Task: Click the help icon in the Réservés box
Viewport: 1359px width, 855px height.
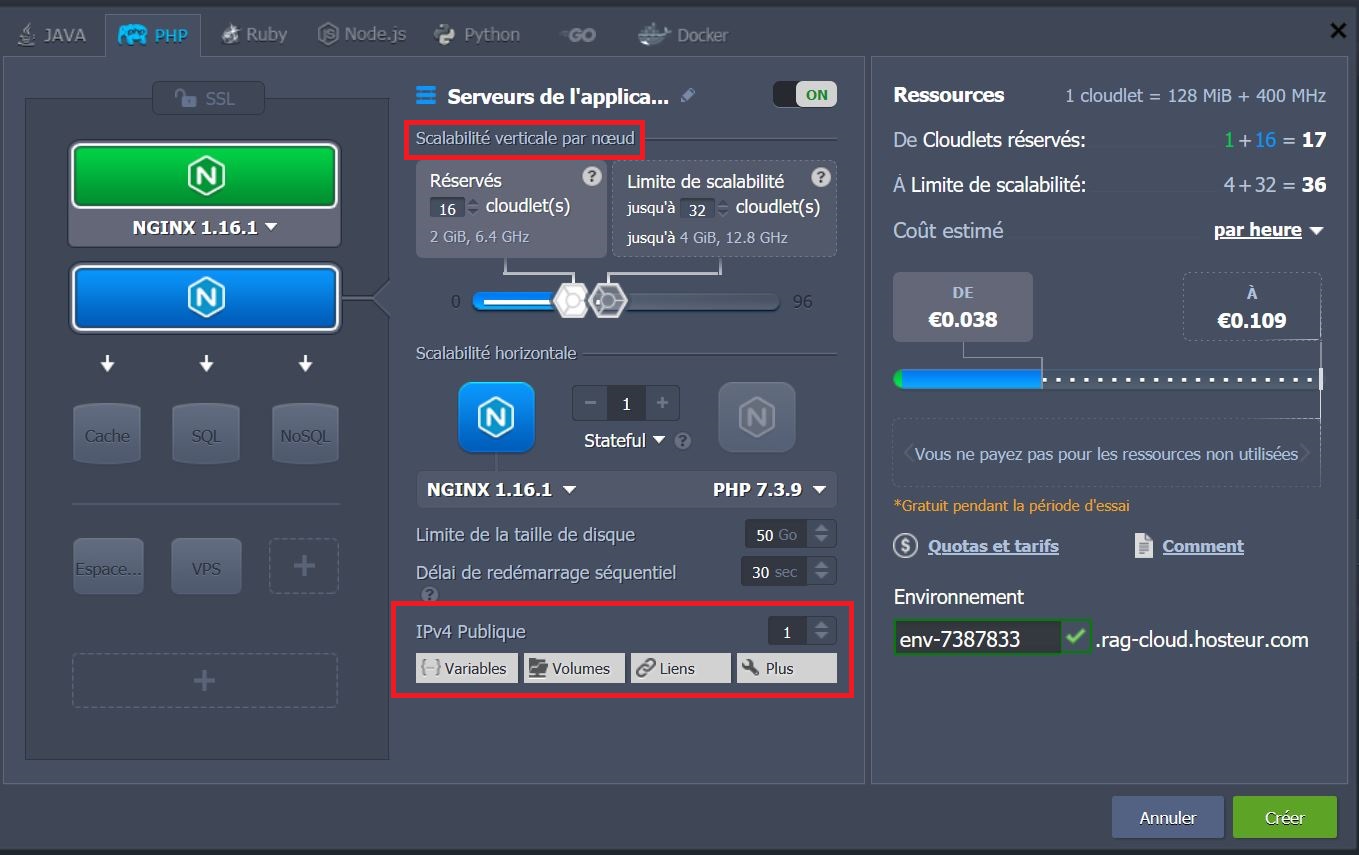Action: [x=592, y=177]
